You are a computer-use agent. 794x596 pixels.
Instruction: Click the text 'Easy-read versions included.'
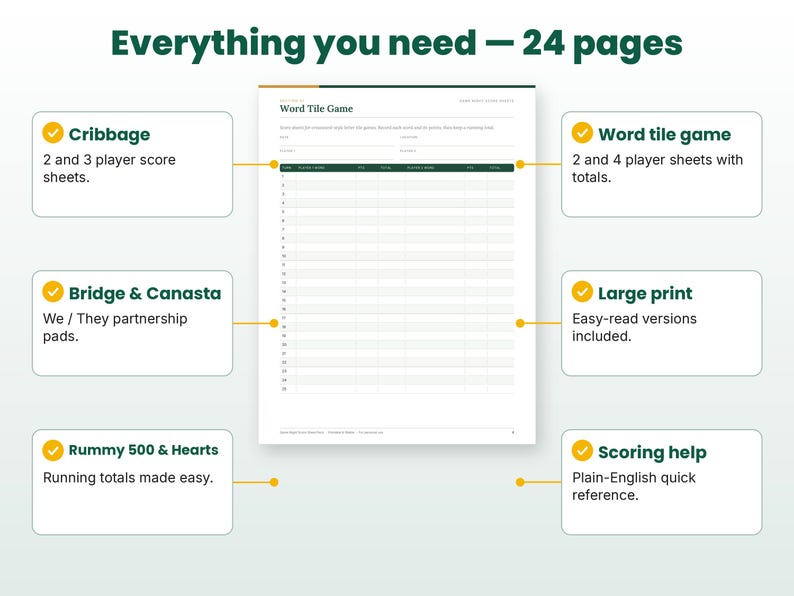634,327
